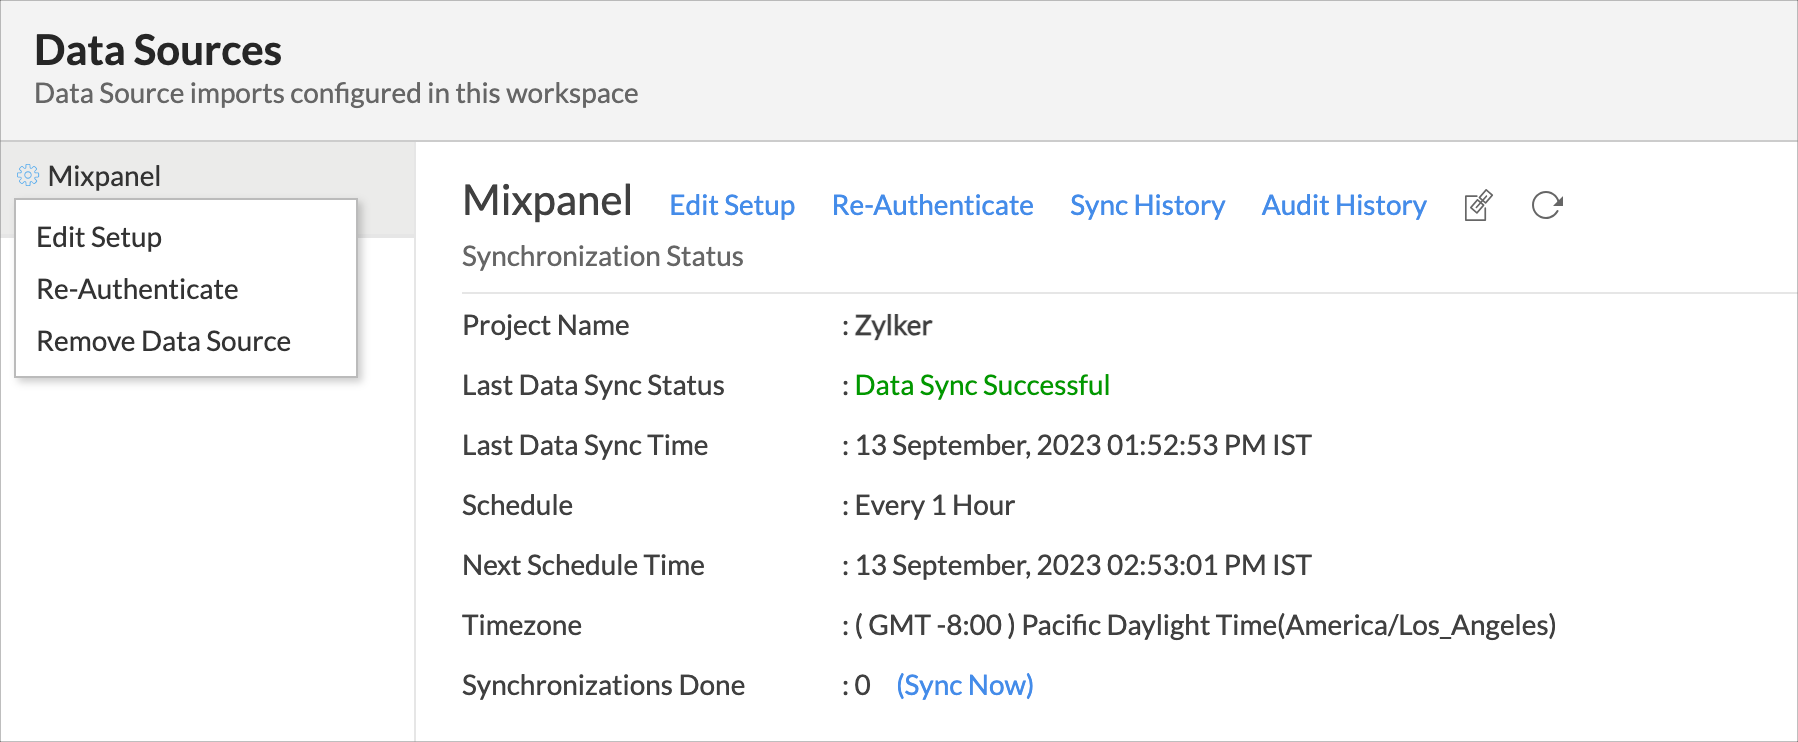Image resolution: width=1798 pixels, height=742 pixels.
Task: Select Edit Setup in the context menu
Action: tap(99, 237)
